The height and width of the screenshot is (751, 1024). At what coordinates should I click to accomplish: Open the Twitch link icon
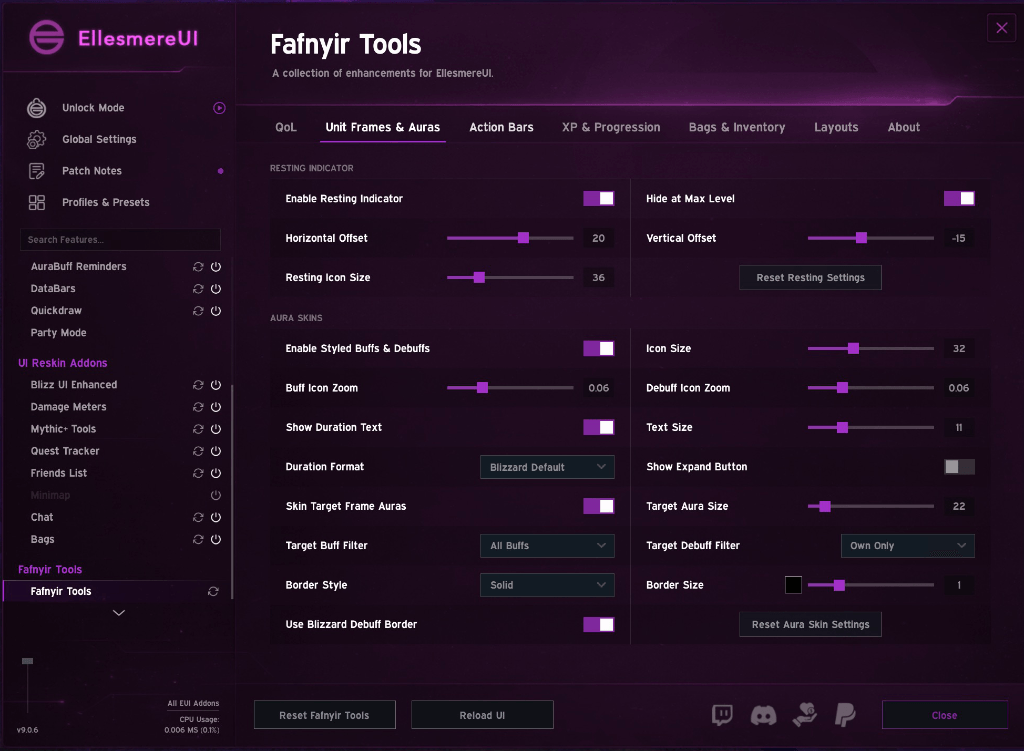[x=722, y=715]
